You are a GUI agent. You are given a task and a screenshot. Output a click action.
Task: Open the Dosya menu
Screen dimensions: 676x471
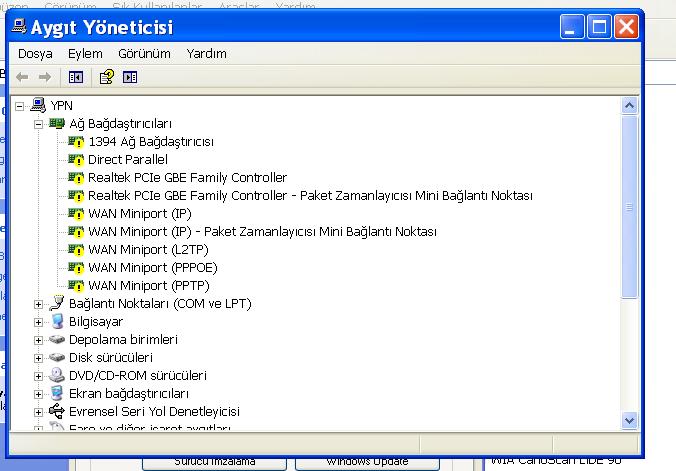[x=35, y=54]
